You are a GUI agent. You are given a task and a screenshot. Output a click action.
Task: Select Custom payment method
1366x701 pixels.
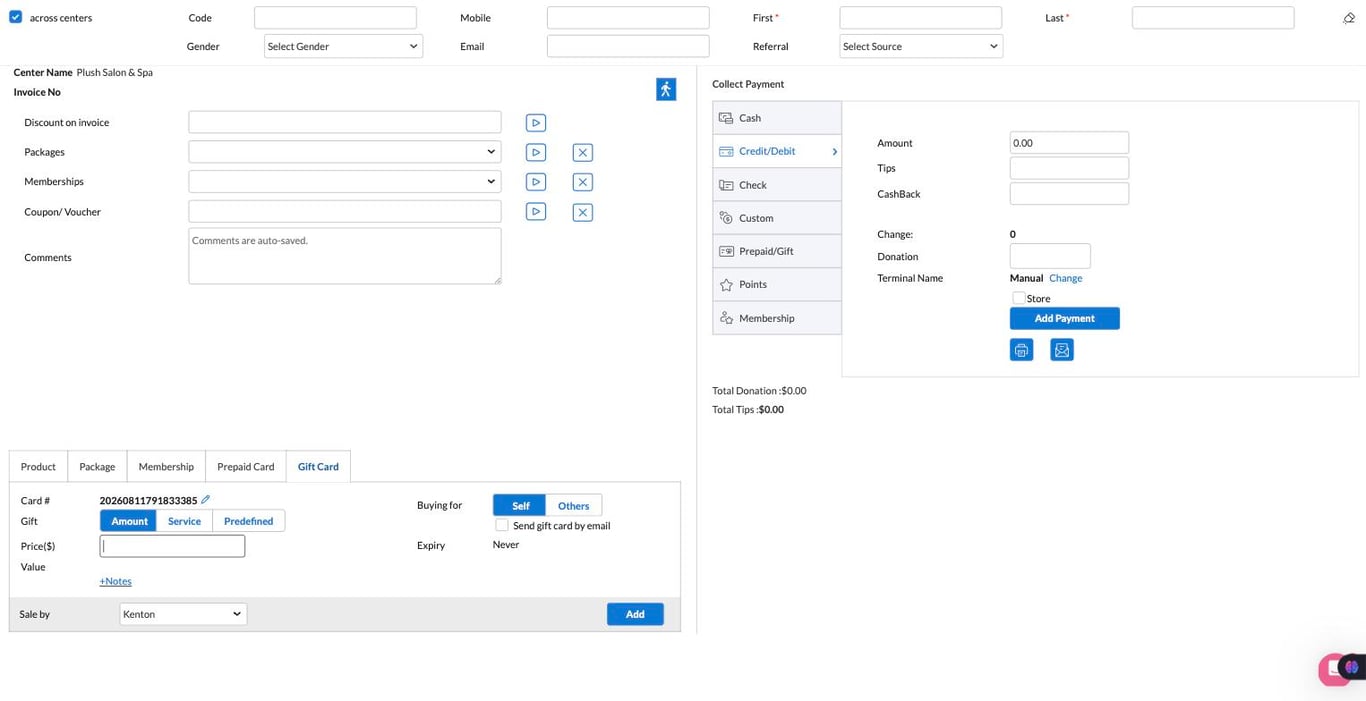click(x=777, y=218)
